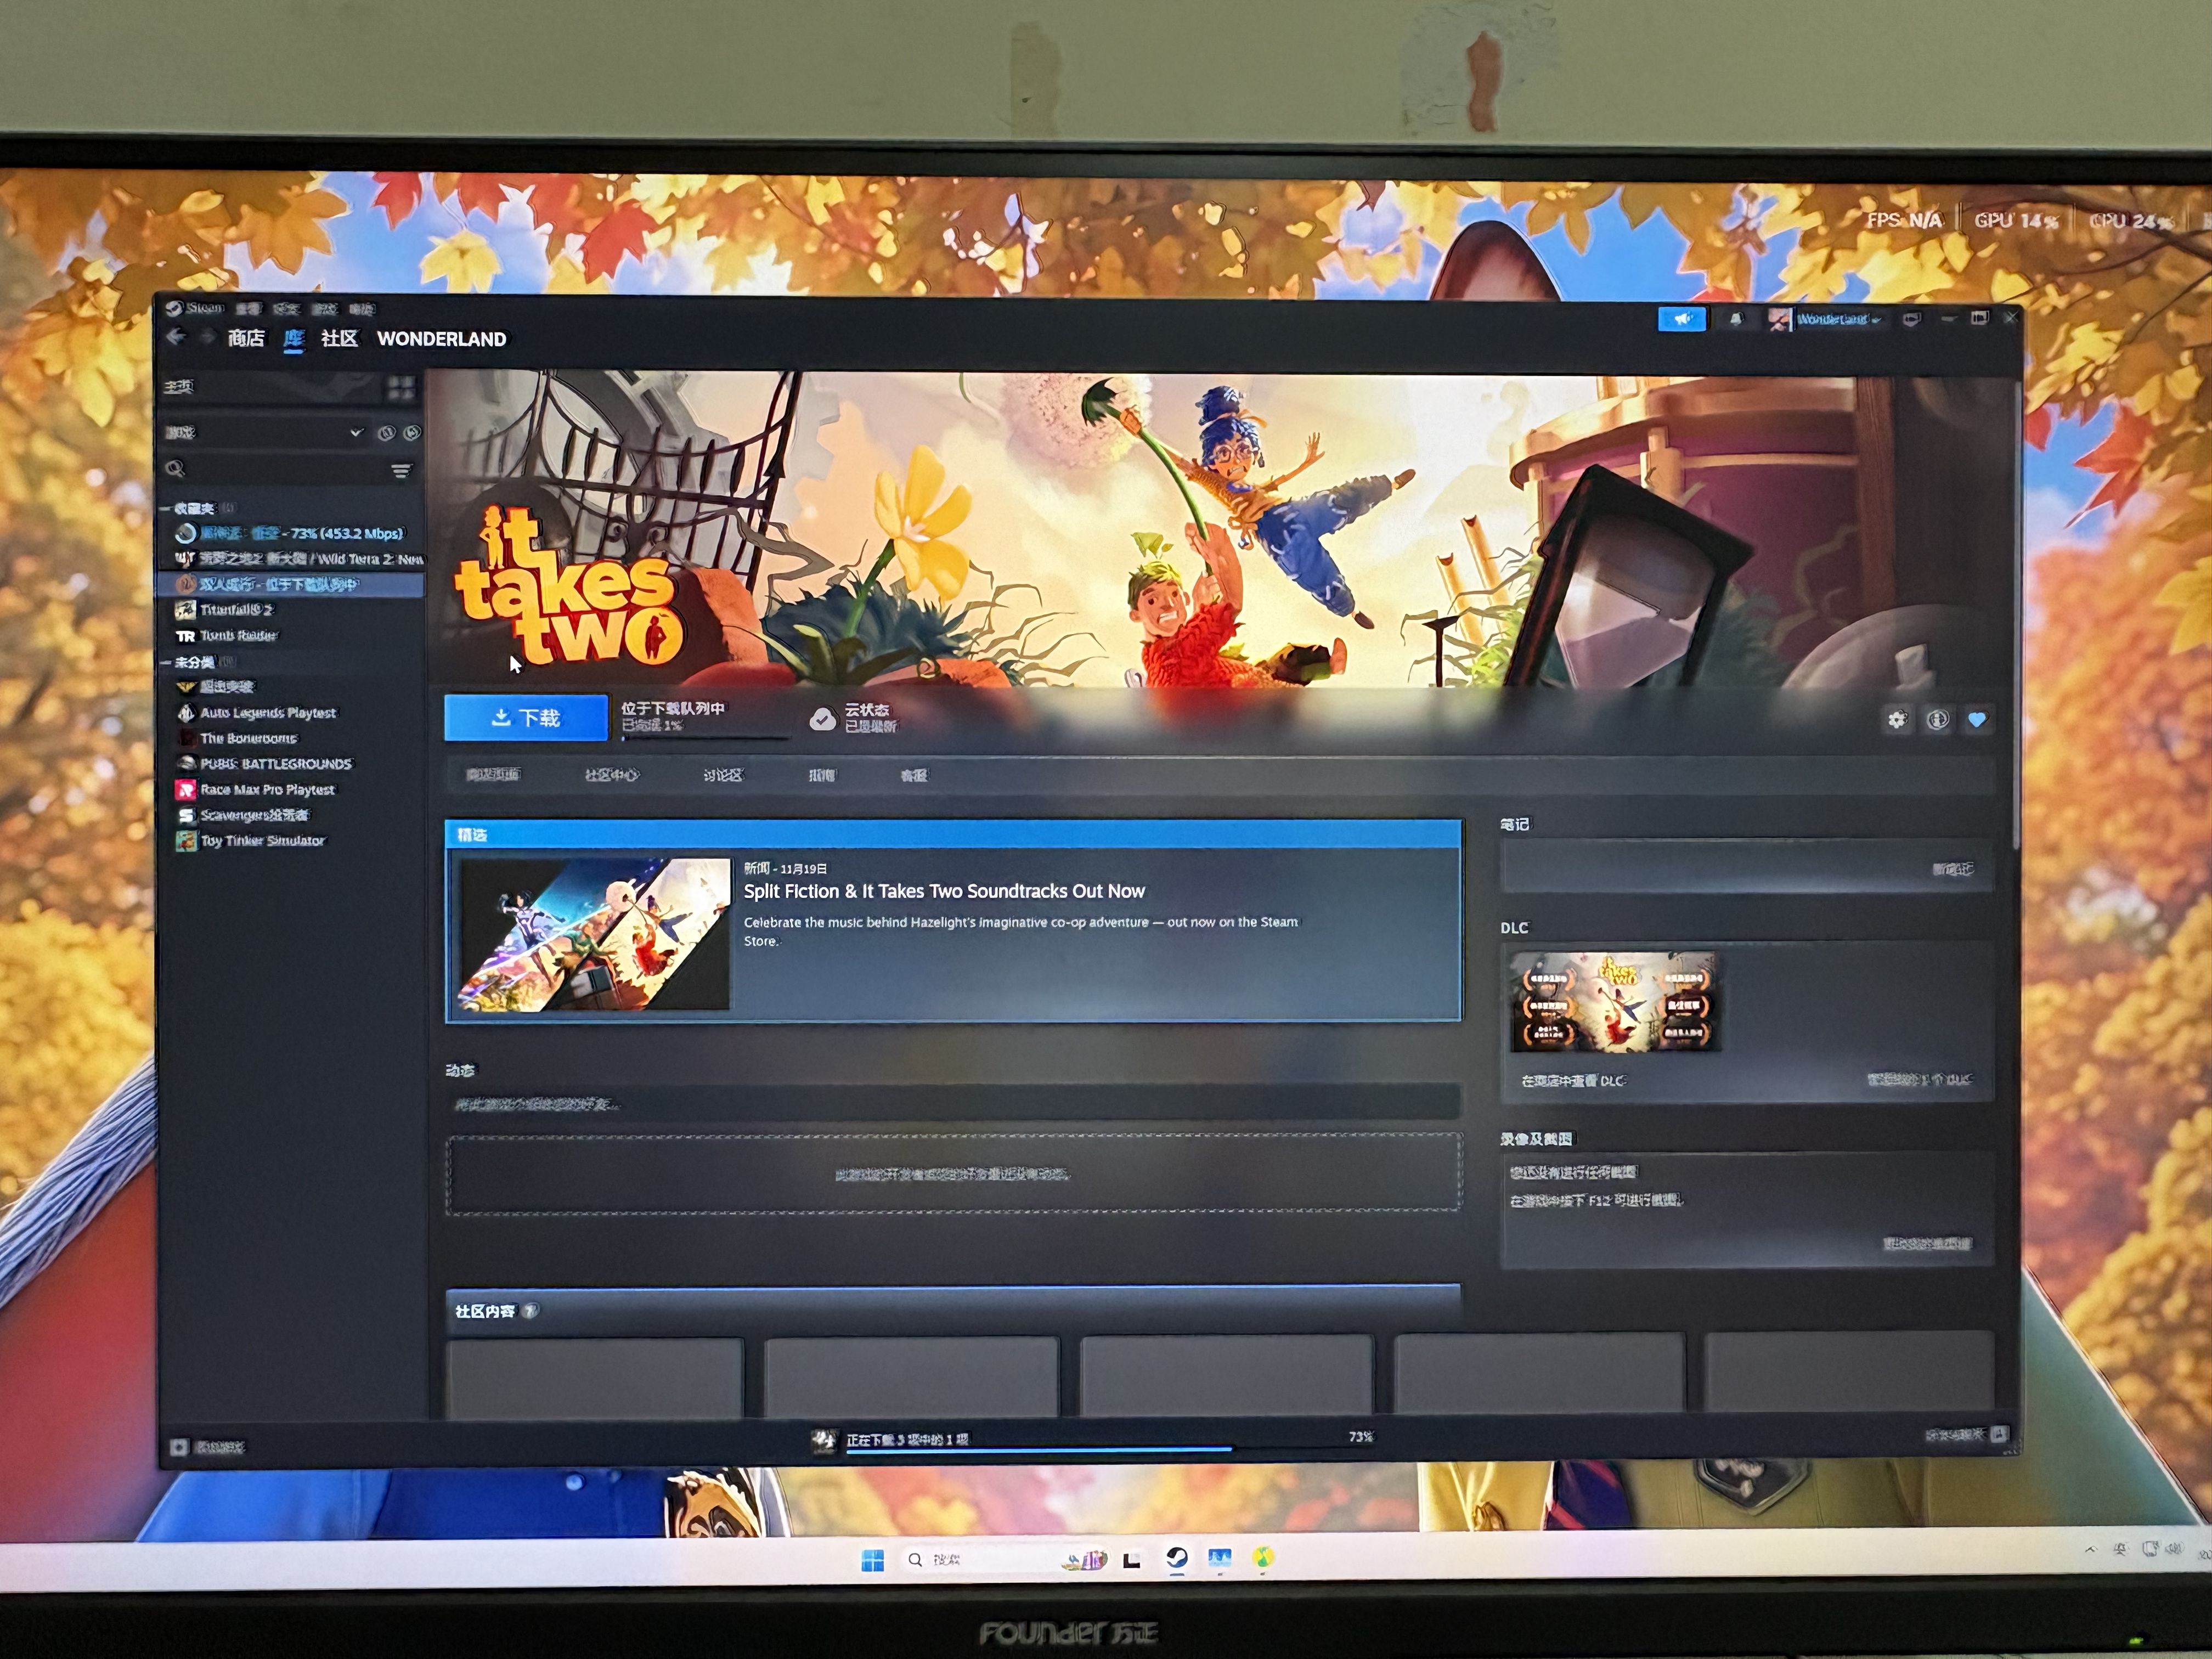Open the community hub link
This screenshot has height=1659, width=2212.
coord(611,775)
